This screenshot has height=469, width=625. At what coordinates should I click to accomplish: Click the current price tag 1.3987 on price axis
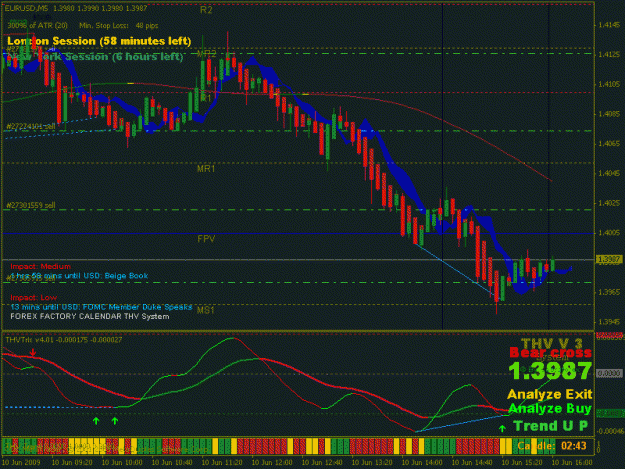click(609, 260)
